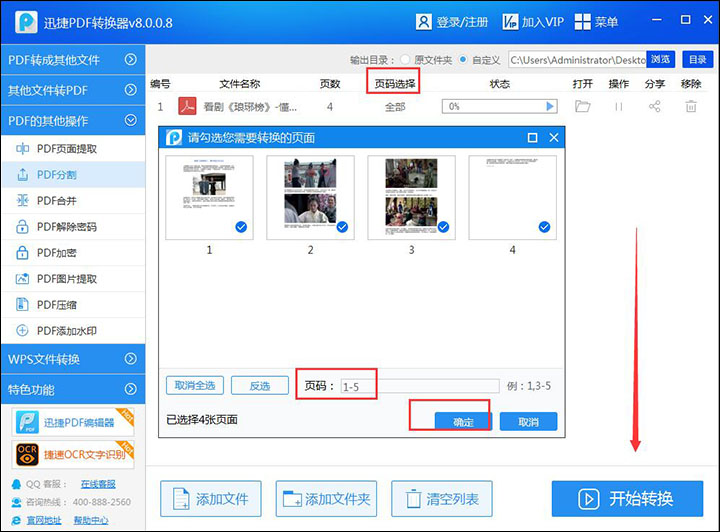Click the 取消 button in dialog

(x=529, y=421)
